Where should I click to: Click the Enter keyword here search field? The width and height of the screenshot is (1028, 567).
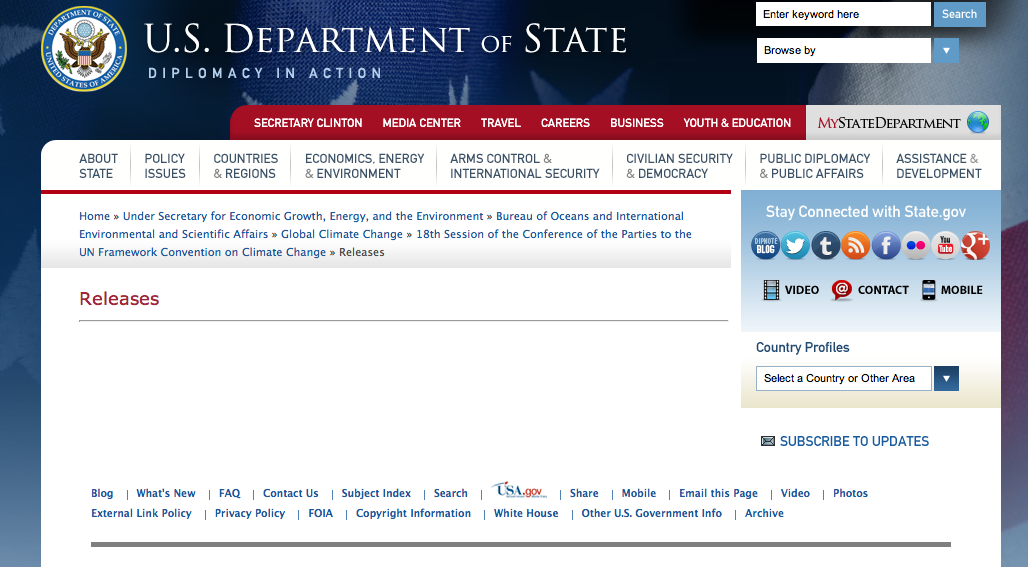(x=843, y=14)
